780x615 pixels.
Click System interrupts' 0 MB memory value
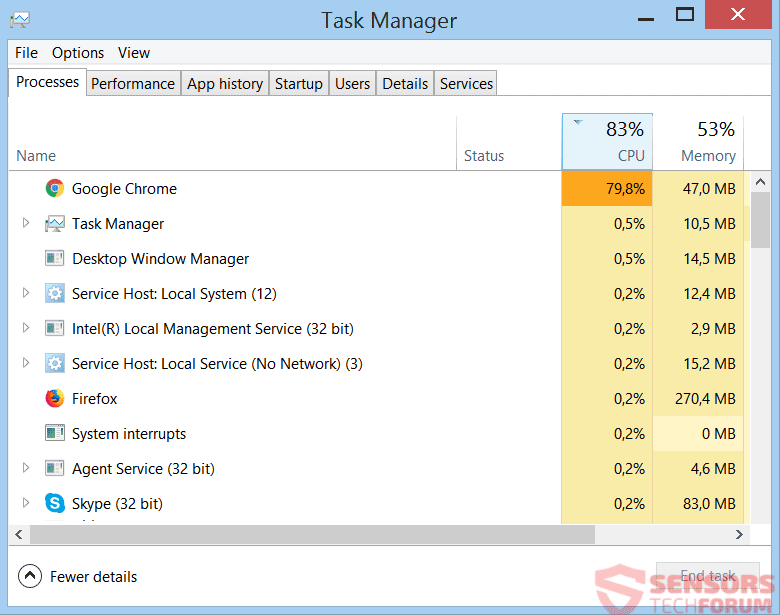coord(718,434)
